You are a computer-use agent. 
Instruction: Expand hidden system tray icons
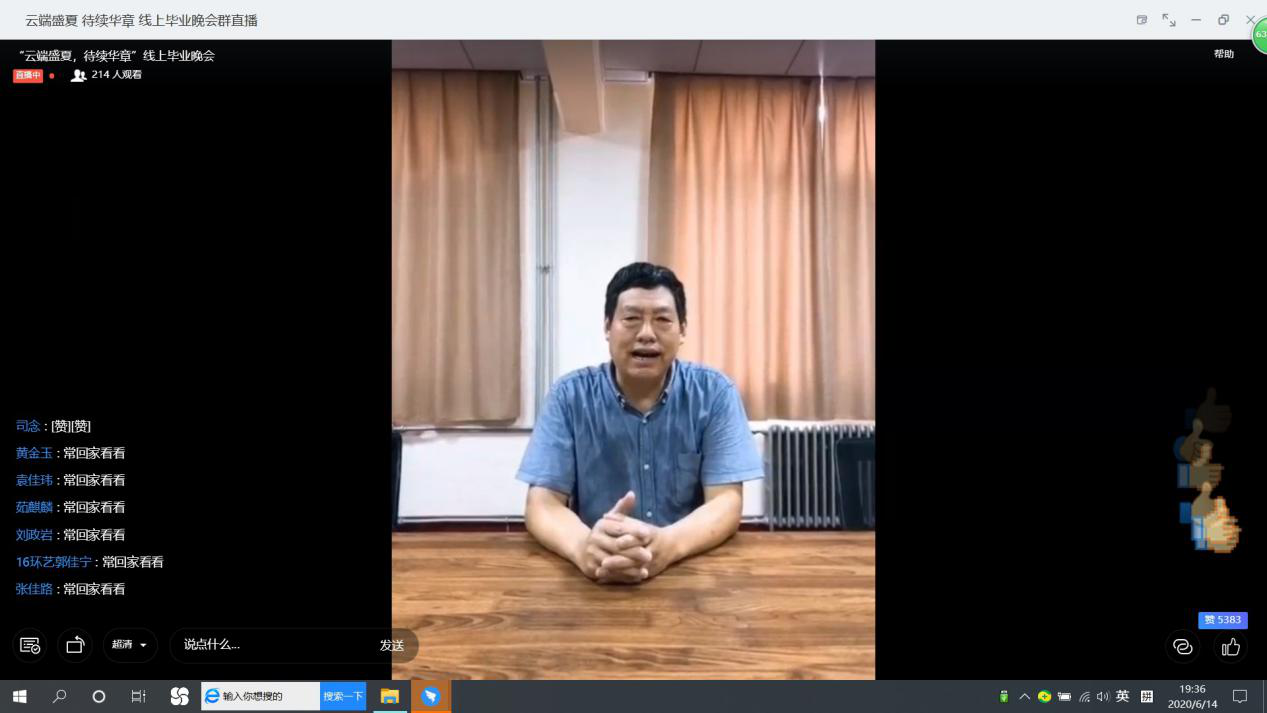[1024, 697]
